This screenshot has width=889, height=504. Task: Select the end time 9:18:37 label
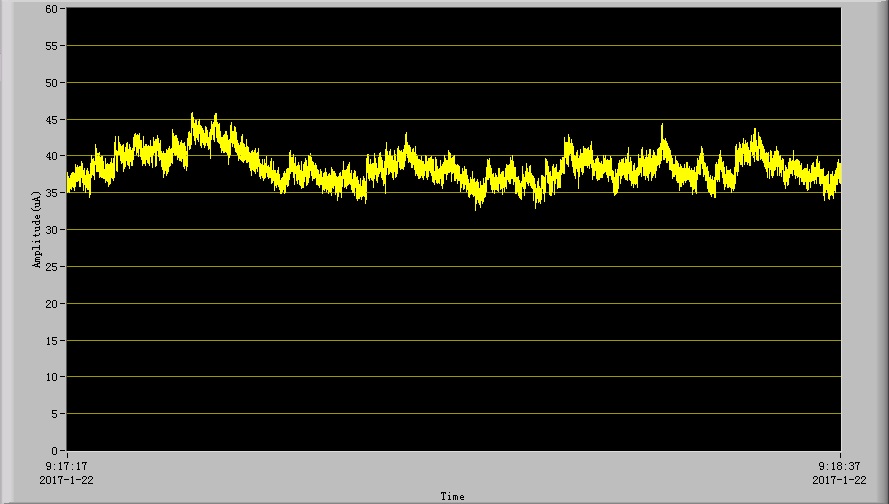click(839, 466)
